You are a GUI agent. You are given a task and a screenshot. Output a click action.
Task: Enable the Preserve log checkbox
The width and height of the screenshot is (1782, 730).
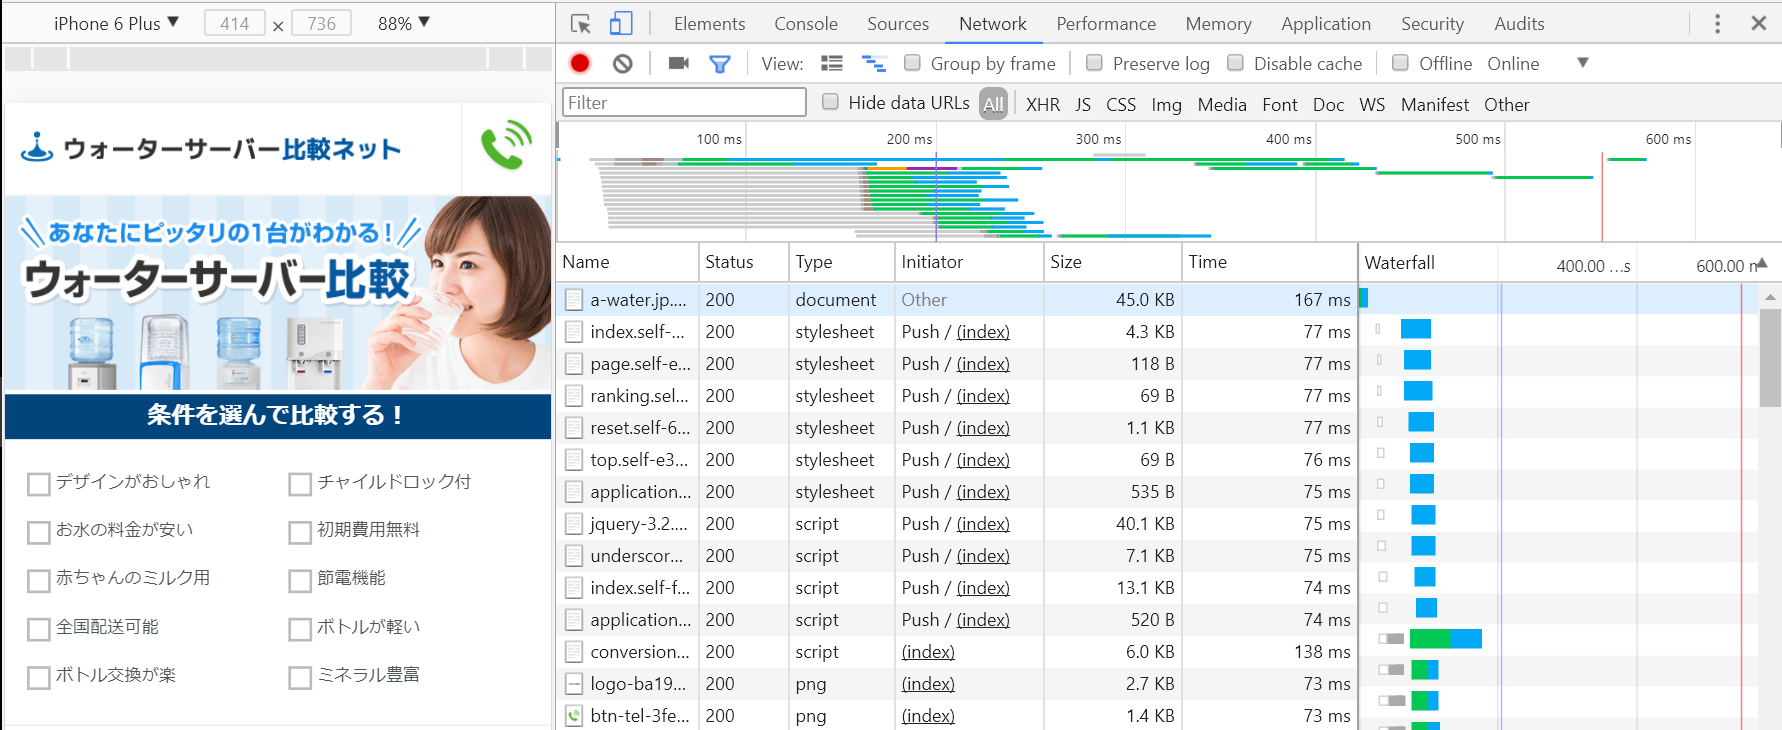pyautogui.click(x=1095, y=63)
